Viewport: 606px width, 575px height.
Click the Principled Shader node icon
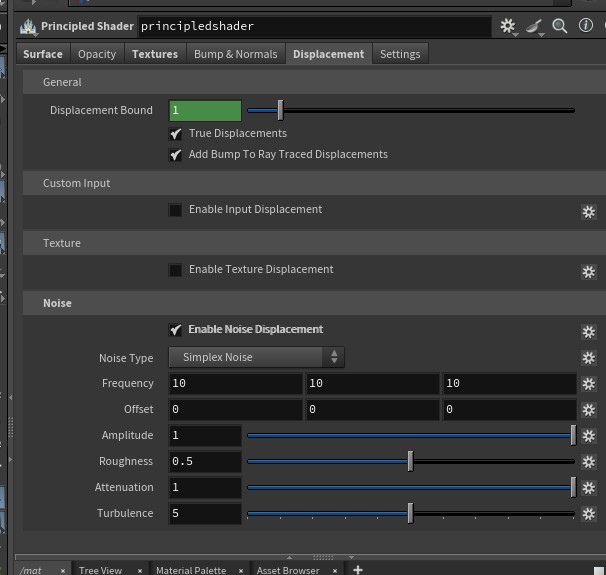pyautogui.click(x=28, y=26)
